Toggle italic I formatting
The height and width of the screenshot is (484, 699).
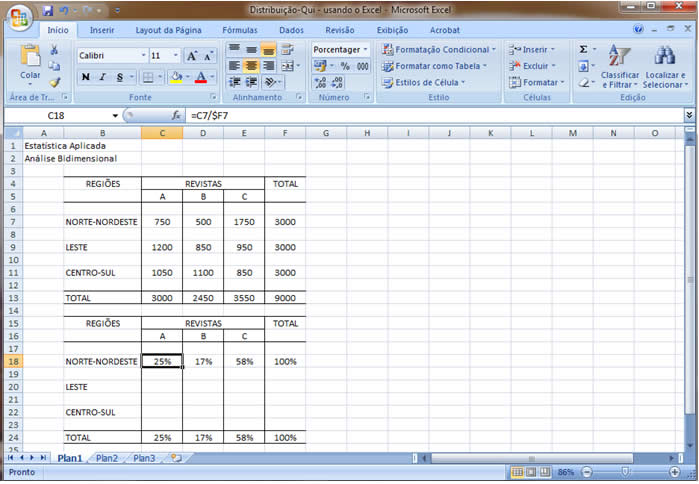[x=102, y=77]
